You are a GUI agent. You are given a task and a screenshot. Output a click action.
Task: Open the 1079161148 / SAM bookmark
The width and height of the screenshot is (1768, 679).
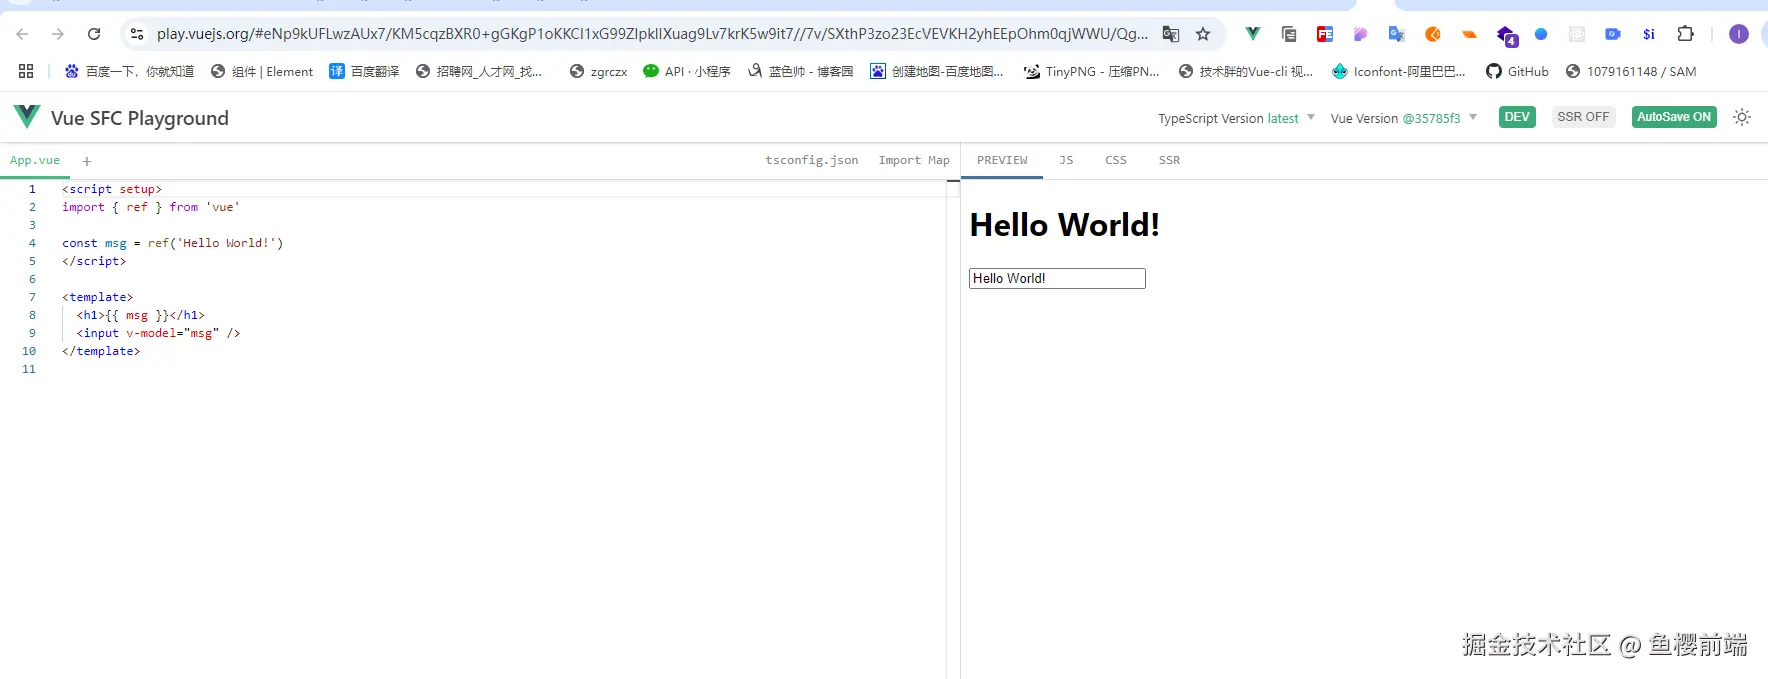1631,71
